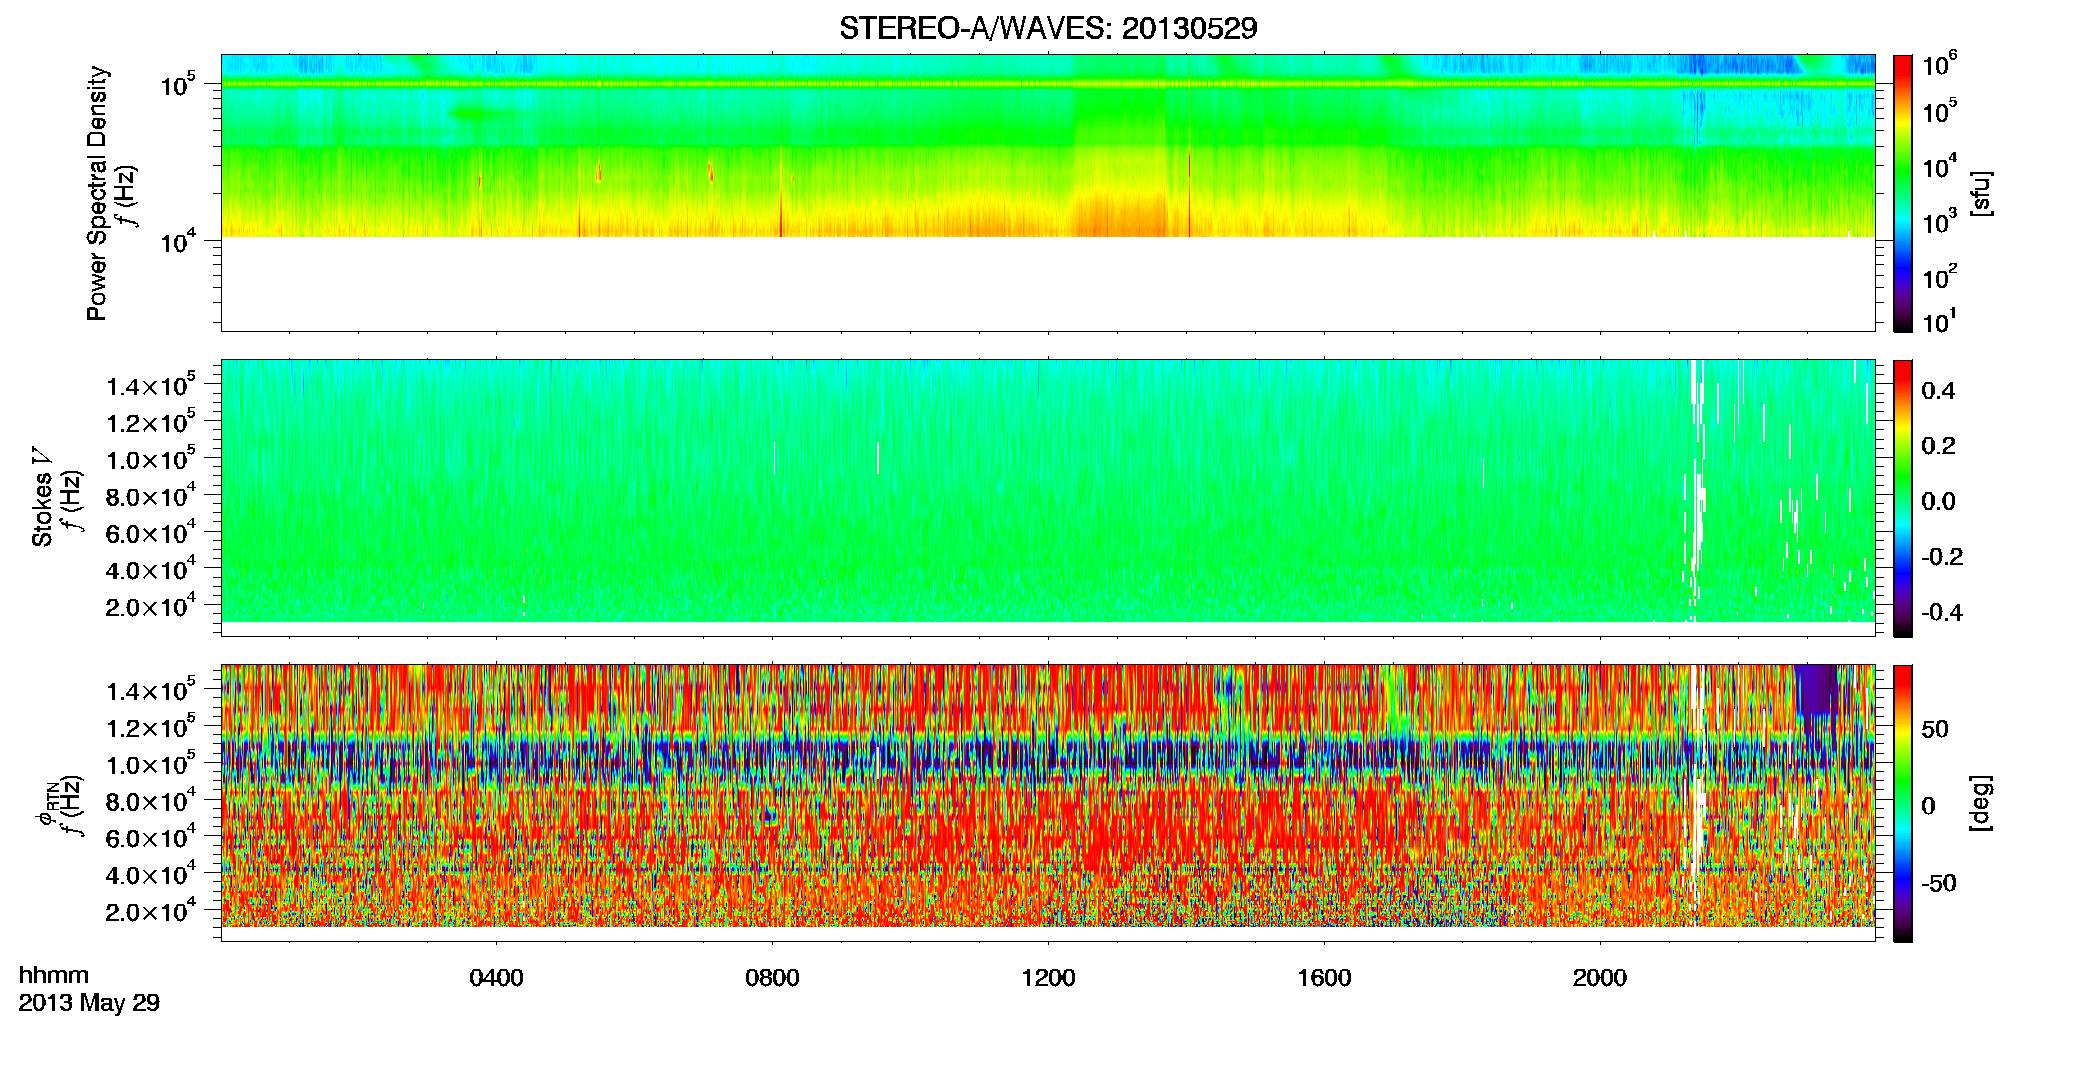Click the Stokes V axis label
This screenshot has width=2096, height=1080.
(x=41, y=497)
